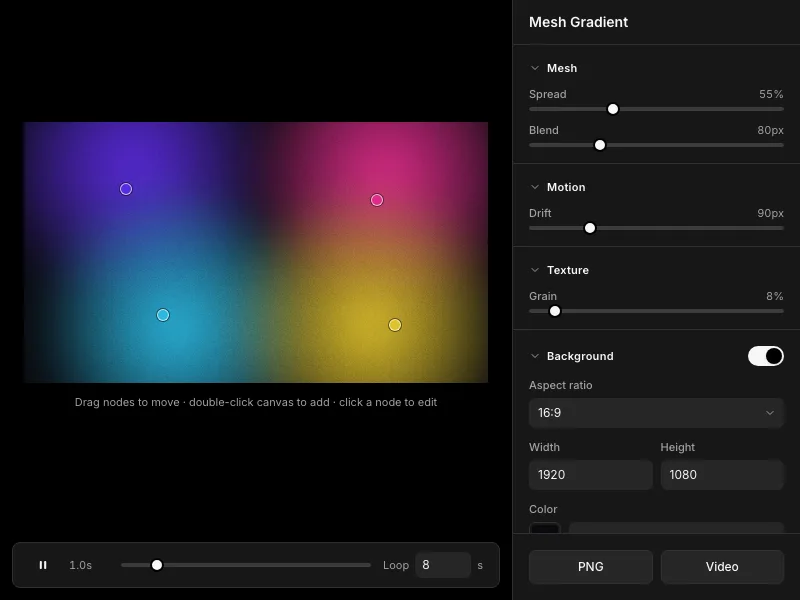Image resolution: width=800 pixels, height=600 pixels.
Task: Pause the animation playback
Action: coord(43,565)
